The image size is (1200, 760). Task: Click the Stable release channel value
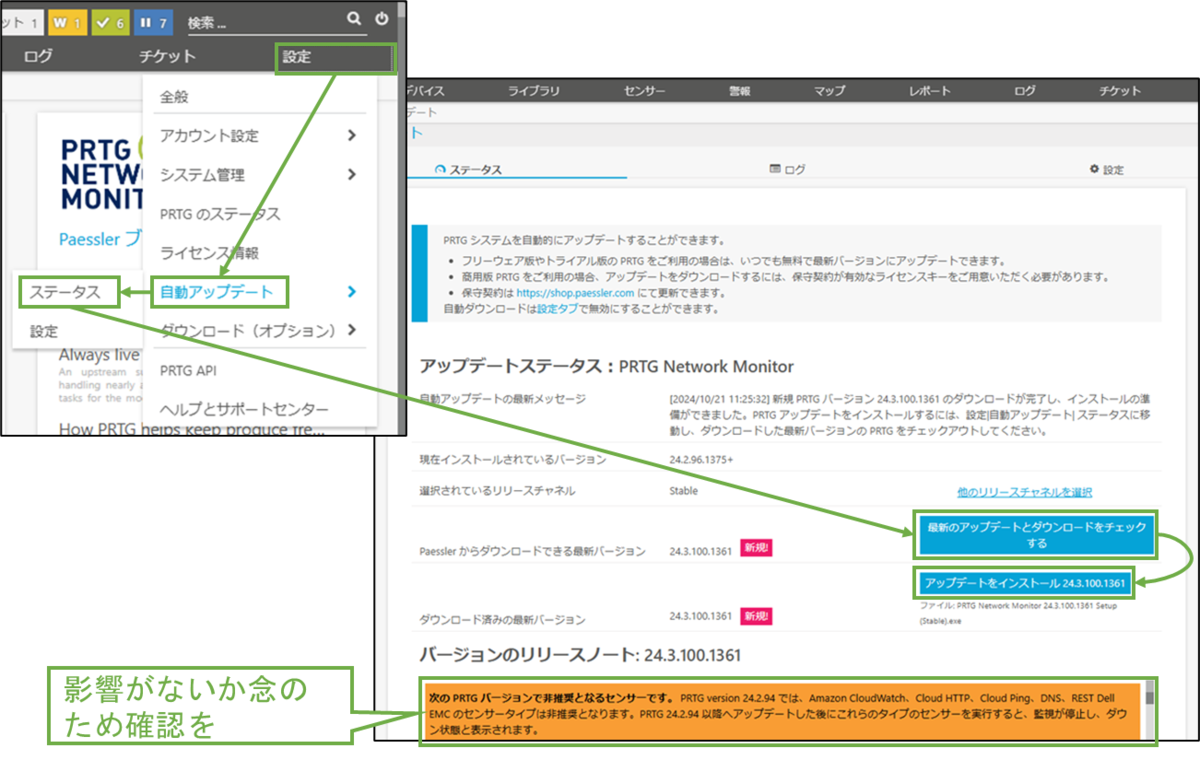[683, 491]
